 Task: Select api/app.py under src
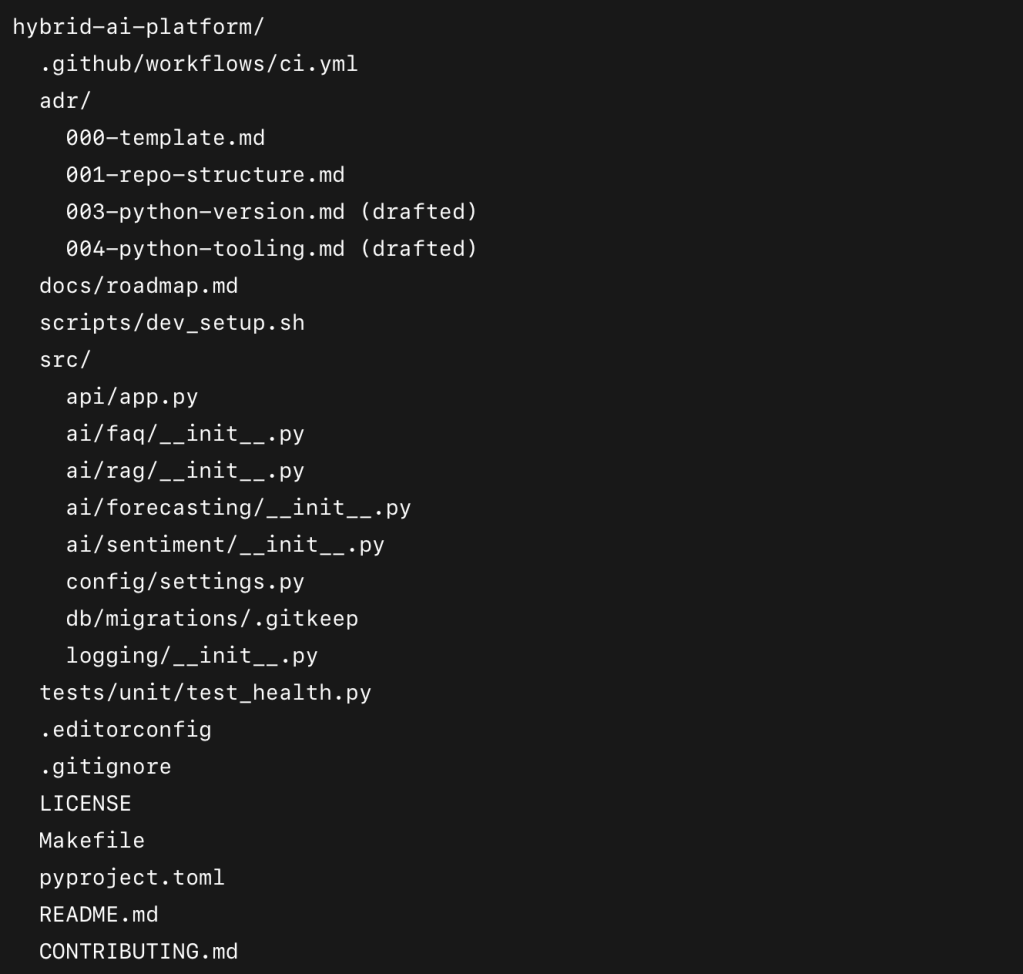132,397
